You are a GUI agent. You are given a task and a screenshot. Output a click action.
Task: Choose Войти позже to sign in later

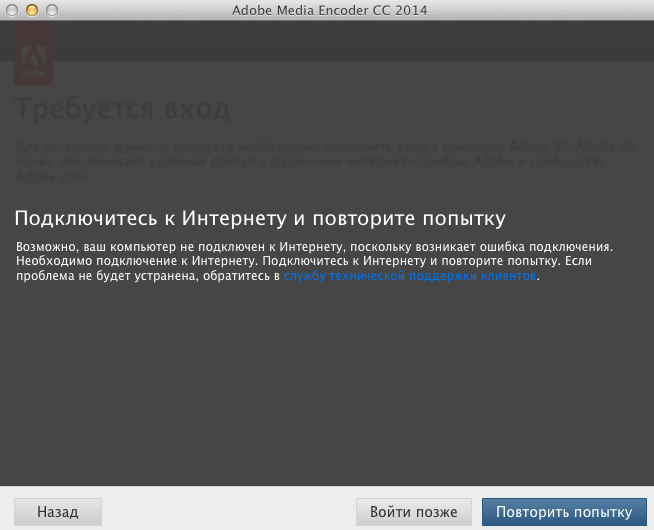click(x=414, y=512)
